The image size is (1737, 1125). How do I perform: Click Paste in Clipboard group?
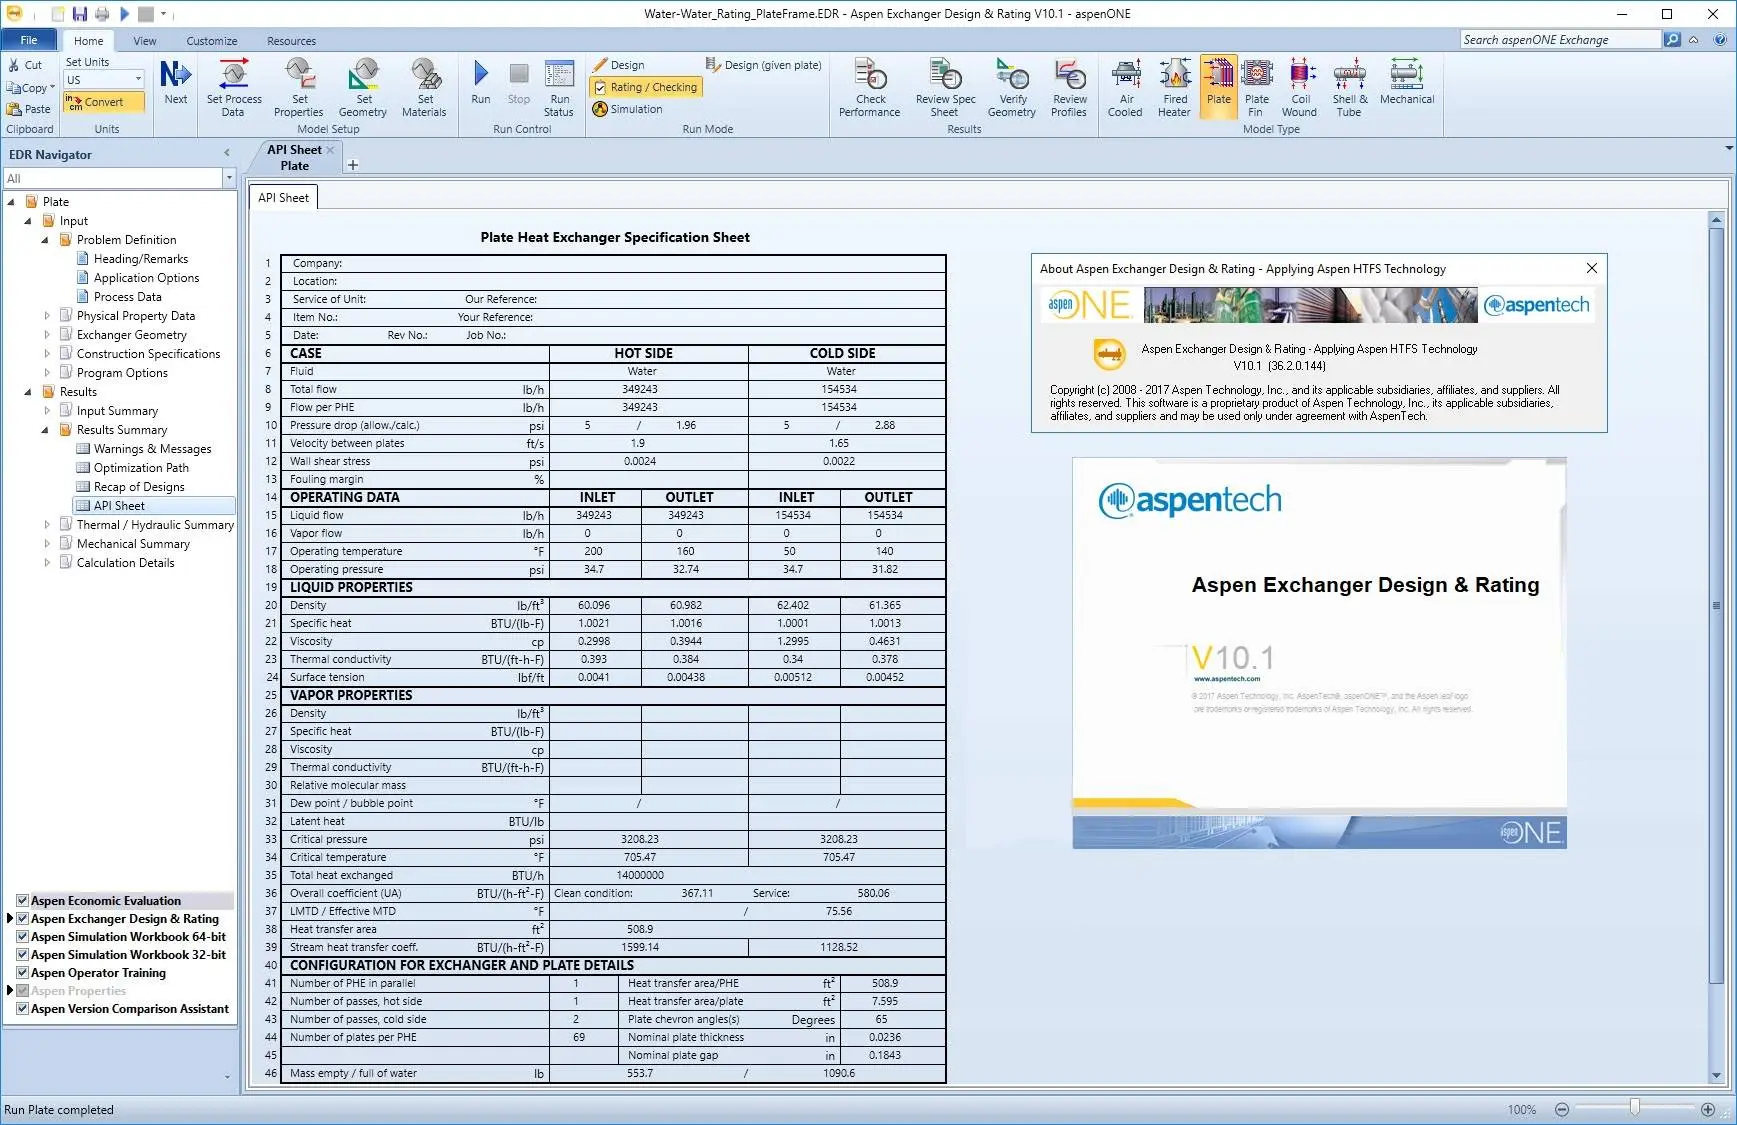click(x=28, y=109)
